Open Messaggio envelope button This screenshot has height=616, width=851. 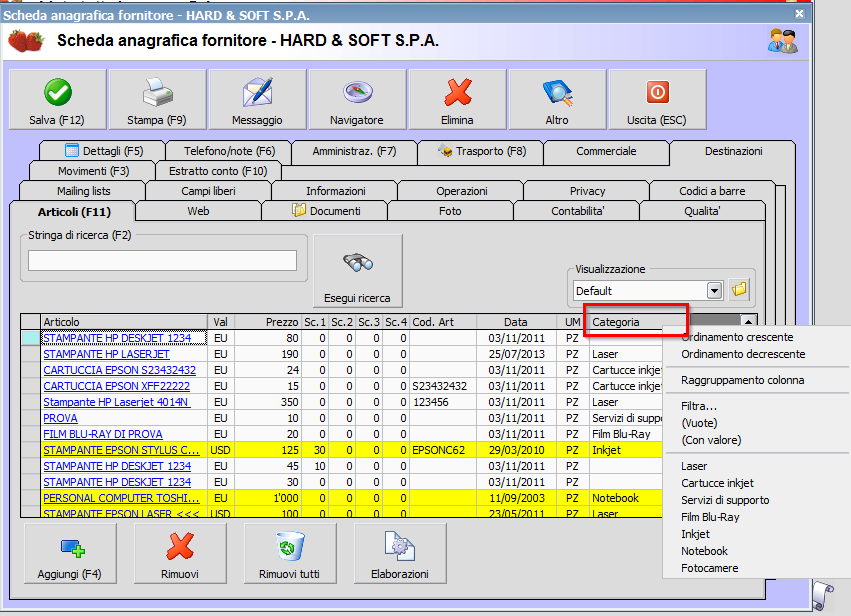[257, 99]
